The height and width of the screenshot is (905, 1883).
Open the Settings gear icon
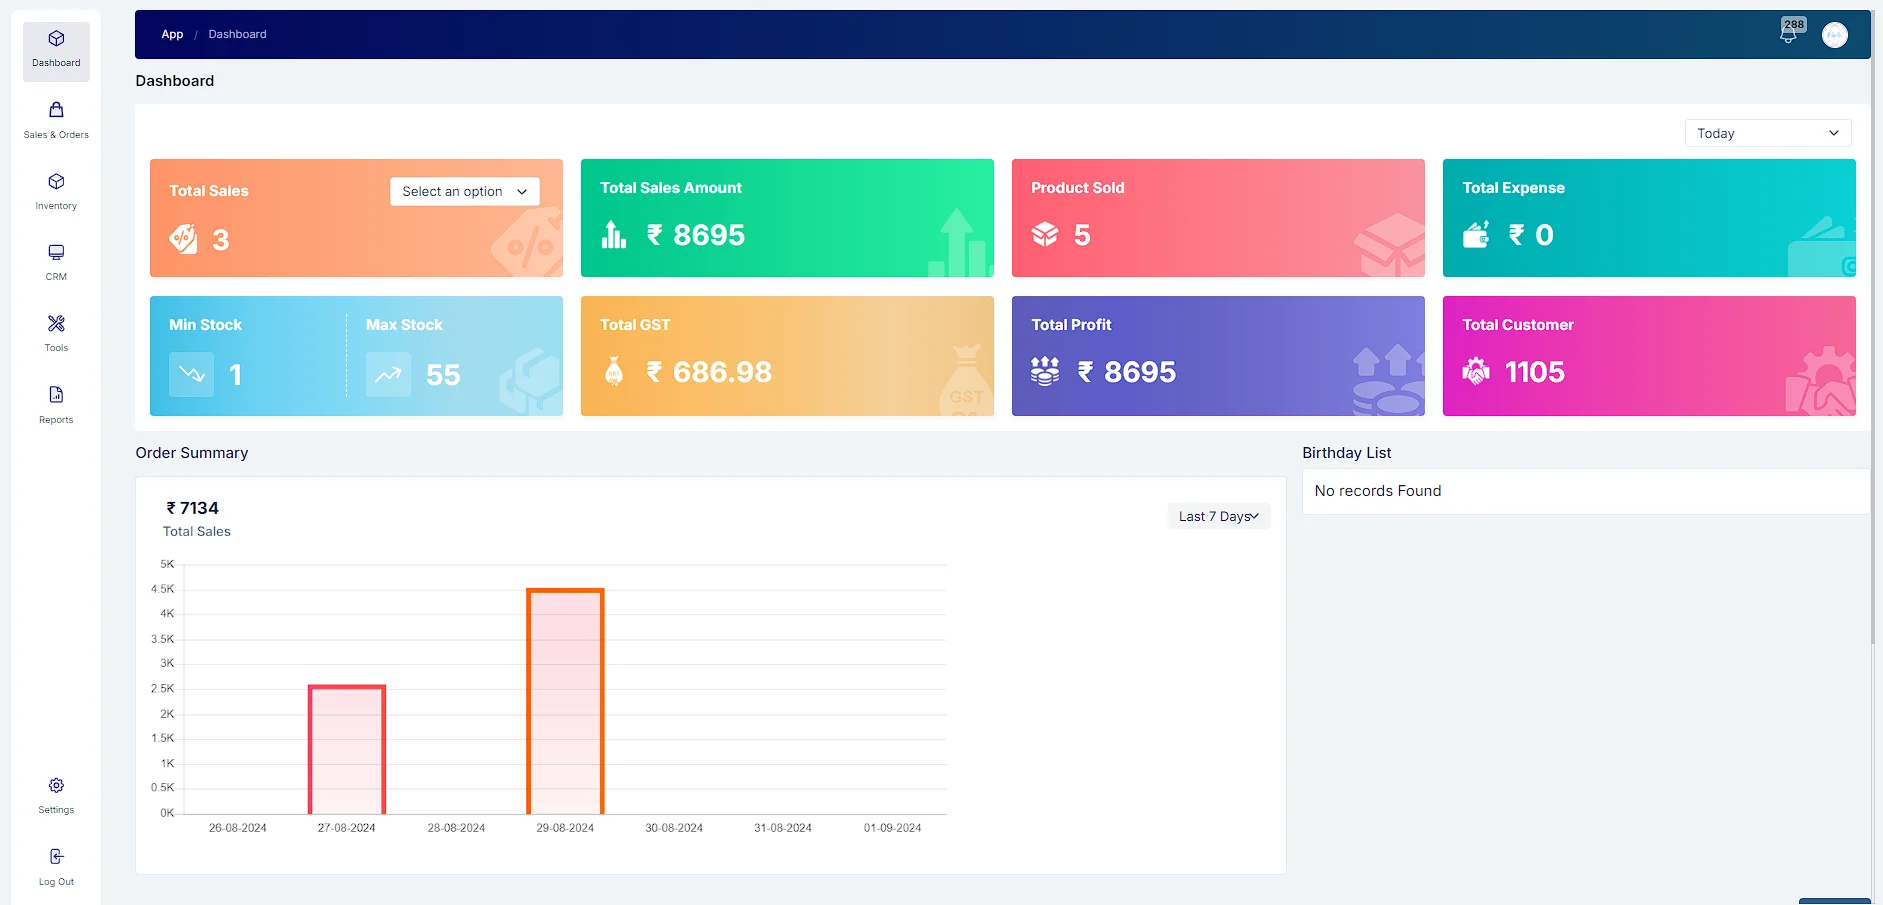[55, 785]
